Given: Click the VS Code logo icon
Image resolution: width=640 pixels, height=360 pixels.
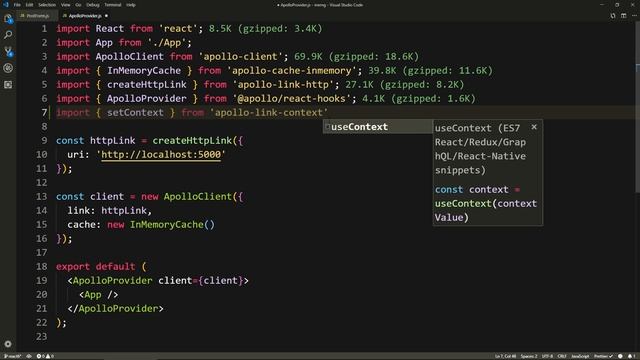Looking at the screenshot, I should coord(5,5).
